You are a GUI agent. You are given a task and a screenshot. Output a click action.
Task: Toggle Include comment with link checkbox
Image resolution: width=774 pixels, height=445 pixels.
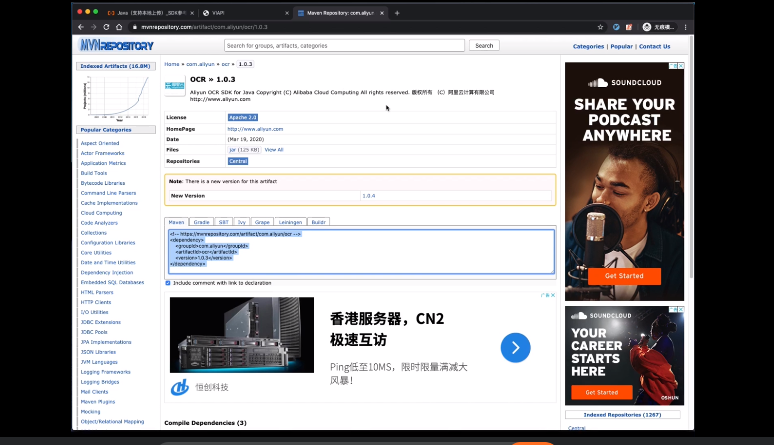(168, 283)
